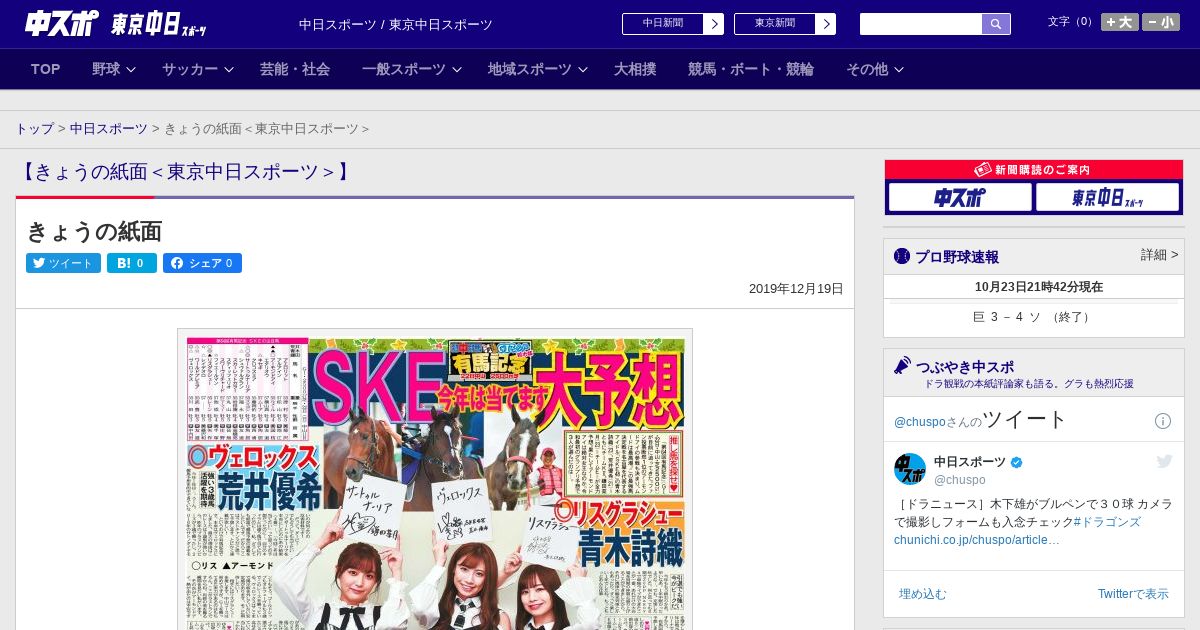1200x630 pixels.
Task: Click the 10月23日21時42分現在 timestamp
Action: [1039, 287]
